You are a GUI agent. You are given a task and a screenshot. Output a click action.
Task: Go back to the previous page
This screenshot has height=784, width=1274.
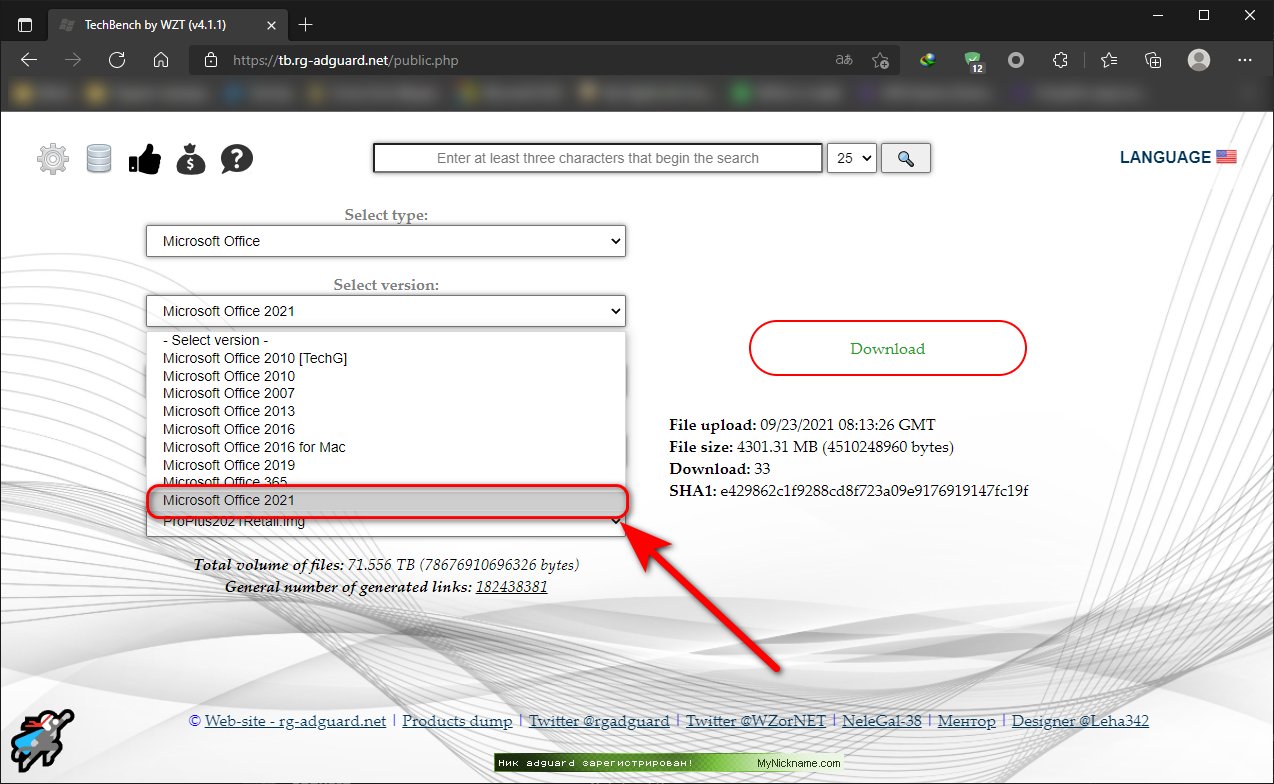[28, 60]
